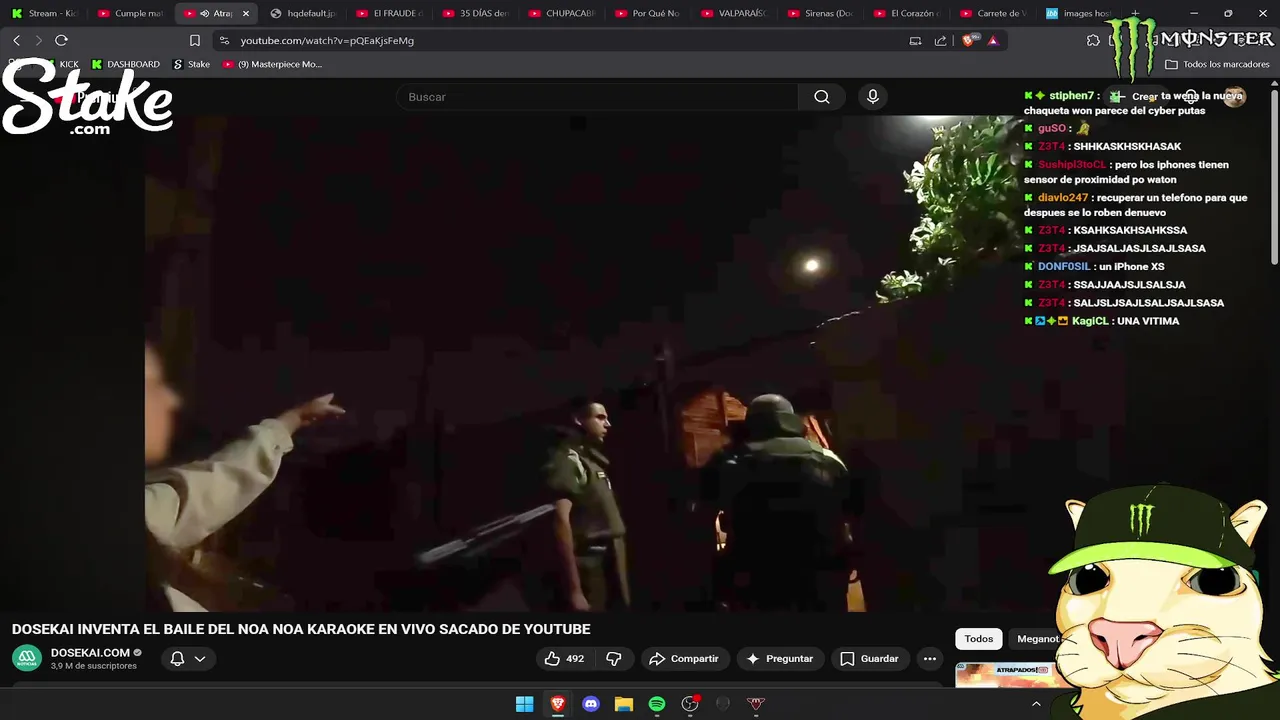
Task: Click the DOSEKAI.COM channel avatar
Action: click(x=27, y=658)
